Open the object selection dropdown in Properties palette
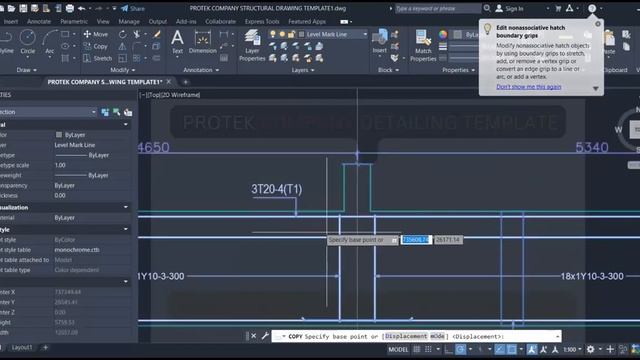Viewport: 640px width, 360px height. coord(48,112)
